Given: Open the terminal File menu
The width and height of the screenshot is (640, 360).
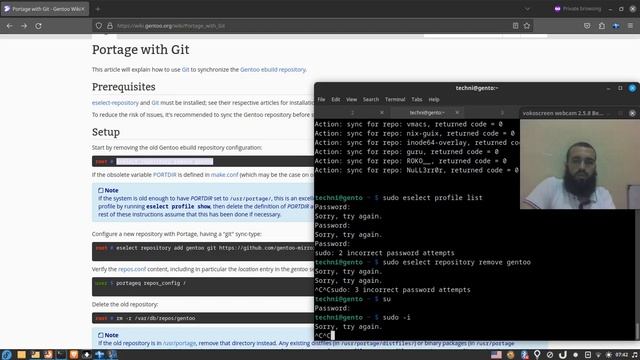Looking at the screenshot, I should [x=322, y=99].
